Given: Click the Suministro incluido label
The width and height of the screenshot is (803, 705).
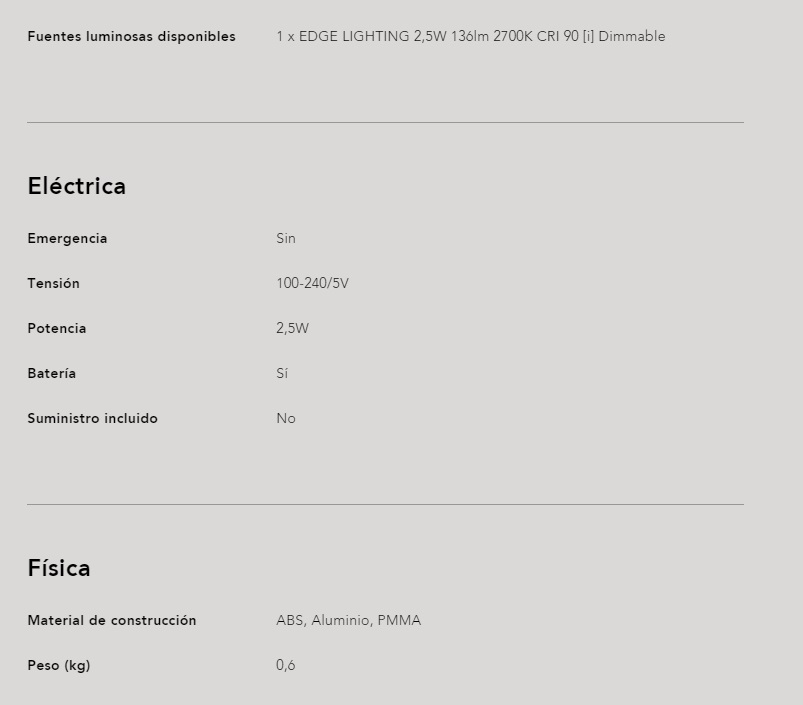Looking at the screenshot, I should click(x=92, y=418).
